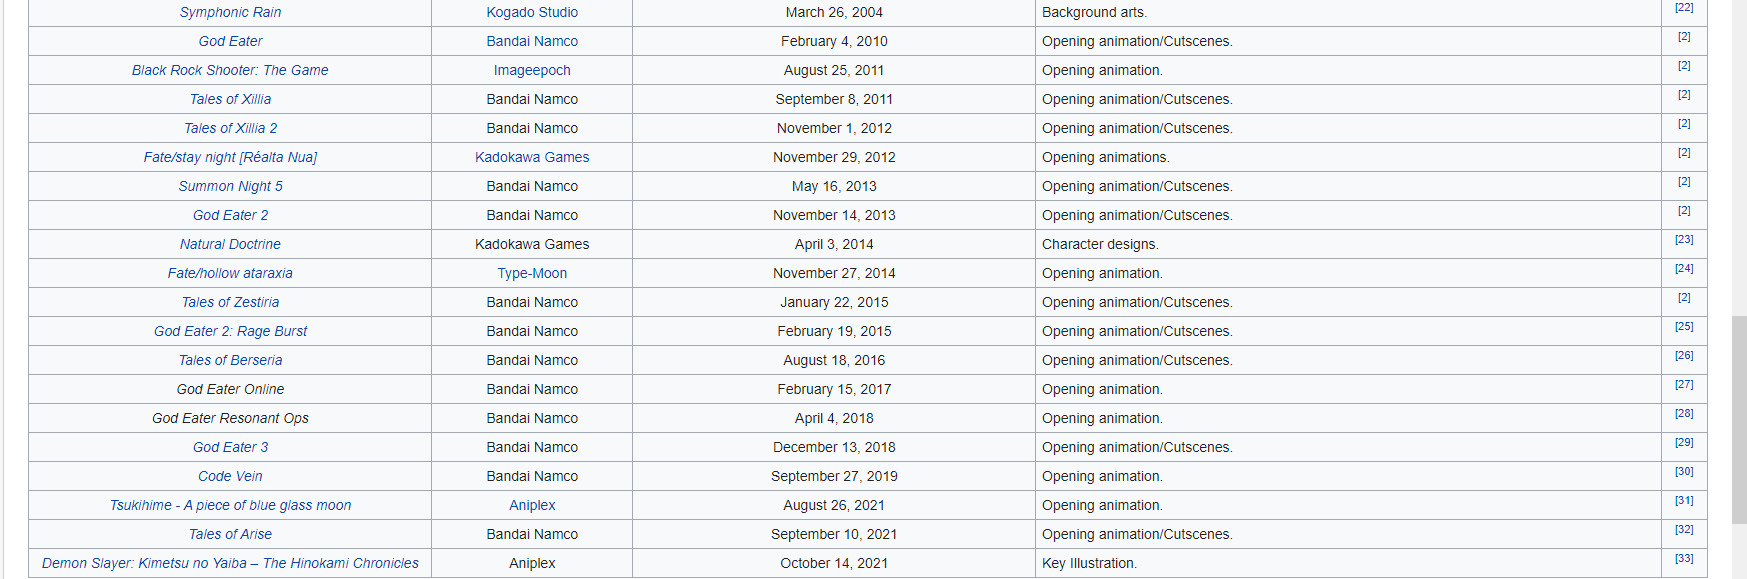The height and width of the screenshot is (579, 1747).
Task: Open the Symphonic Rain article link
Action: (230, 12)
